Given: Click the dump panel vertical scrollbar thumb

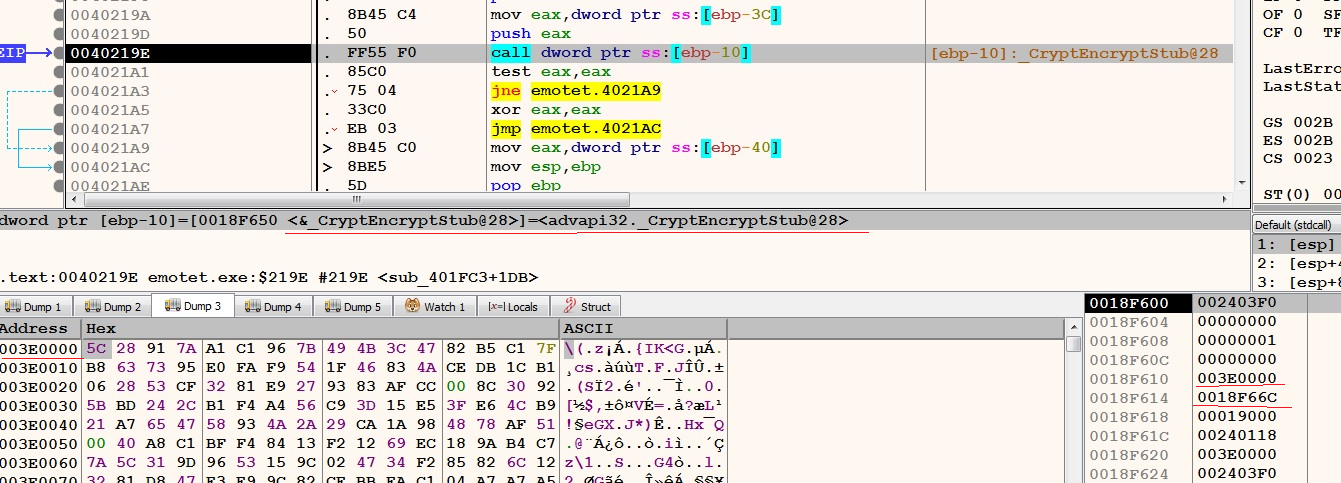Looking at the screenshot, I should 1073,344.
